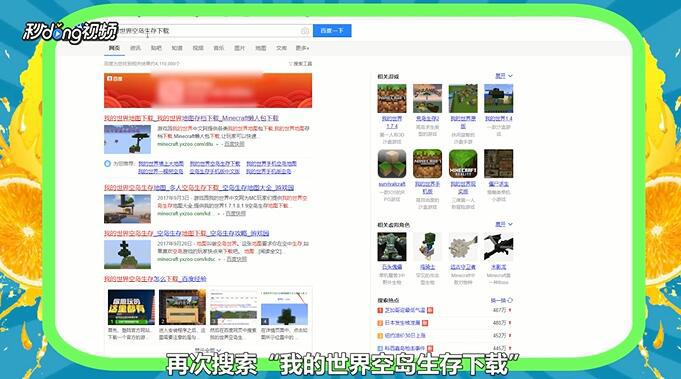The image size is (681, 379).
Task: Click the 百度一下 search button
Action: 332,31
